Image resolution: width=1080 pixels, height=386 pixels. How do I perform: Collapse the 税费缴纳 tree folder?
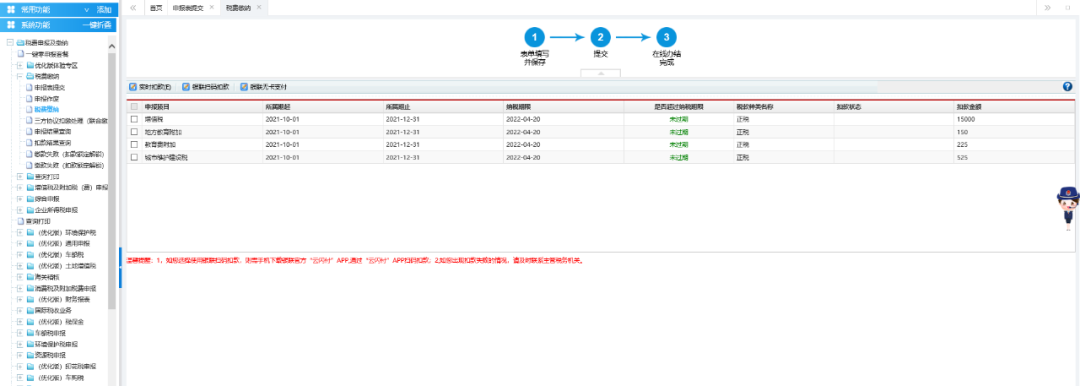21,77
